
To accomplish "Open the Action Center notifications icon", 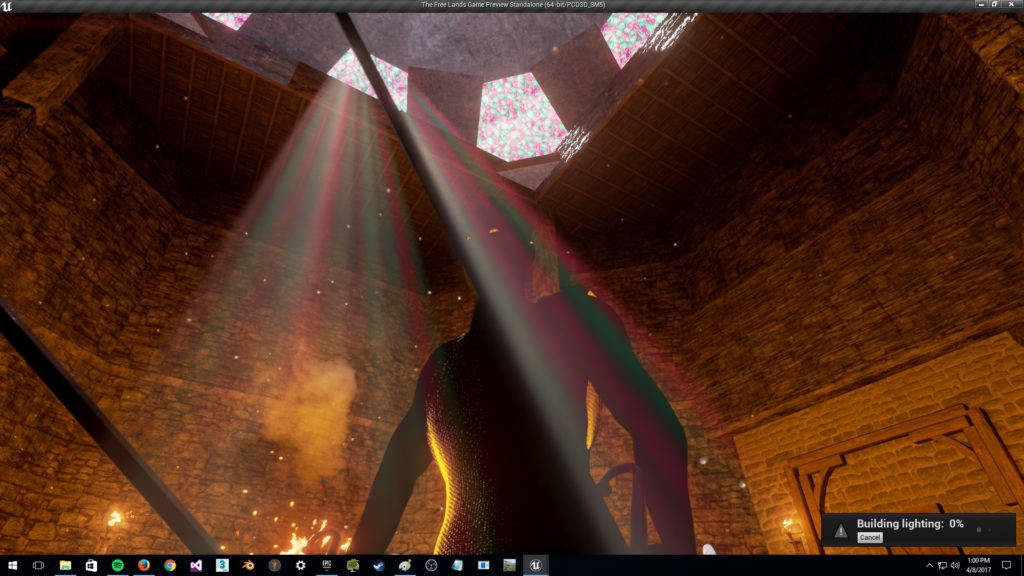I will 1006,566.
